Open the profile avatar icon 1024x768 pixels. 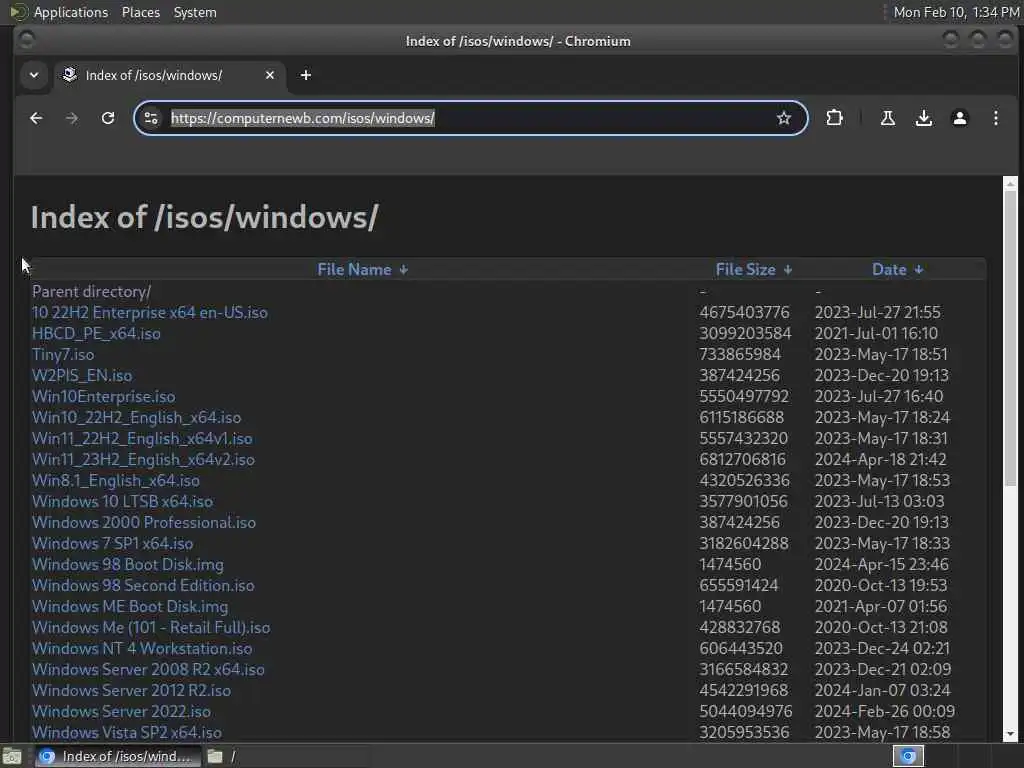(959, 118)
